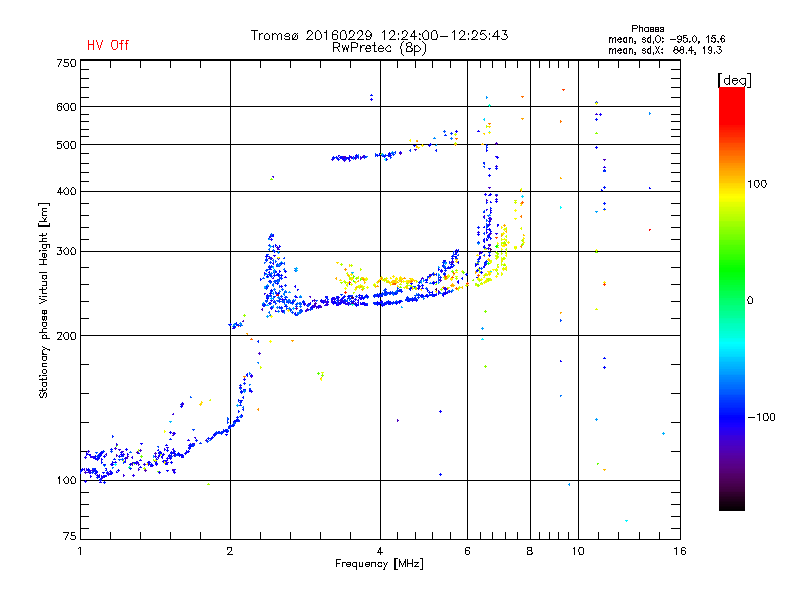Click the black bottom of the colorbar
The image size is (800, 600).
[x=732, y=503]
